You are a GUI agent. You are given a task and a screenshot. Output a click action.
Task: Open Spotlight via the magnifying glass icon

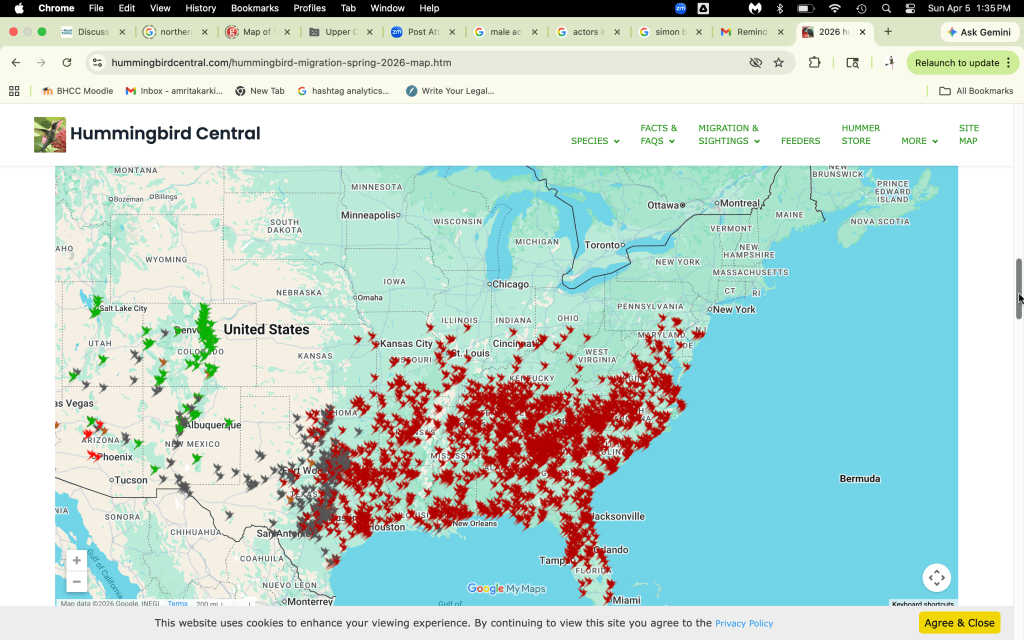pyautogui.click(x=885, y=8)
